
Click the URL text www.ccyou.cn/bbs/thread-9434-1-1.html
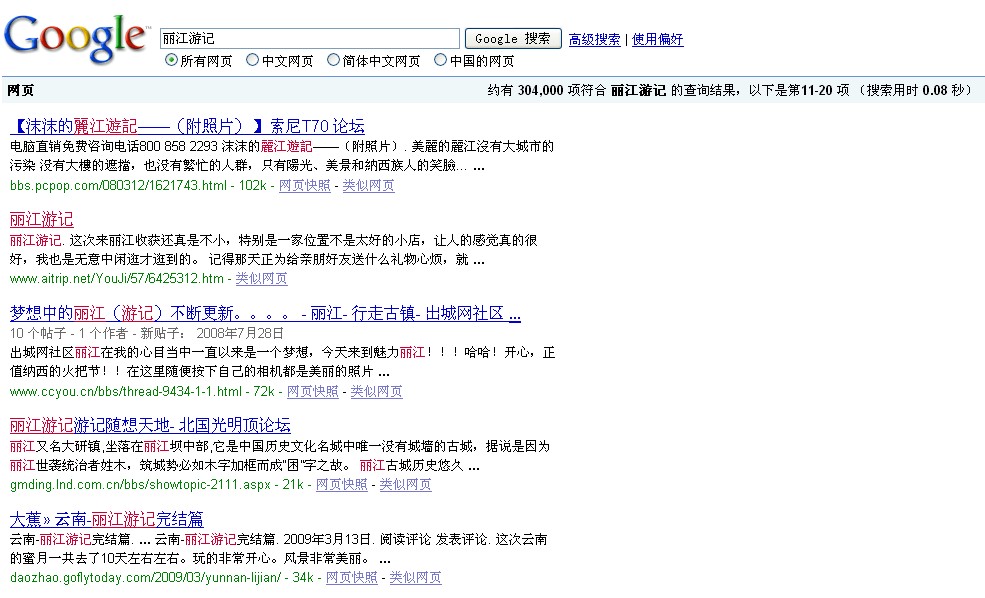[x=126, y=391]
